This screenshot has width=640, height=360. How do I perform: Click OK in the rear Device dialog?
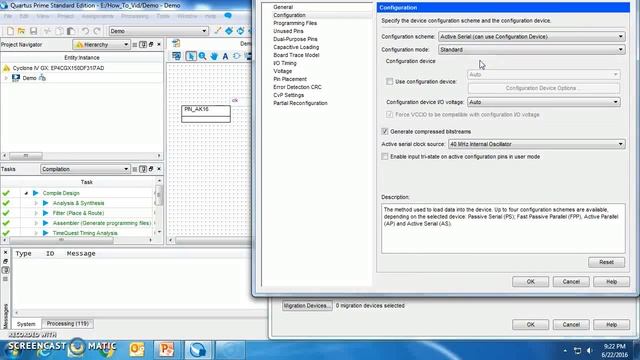point(530,324)
